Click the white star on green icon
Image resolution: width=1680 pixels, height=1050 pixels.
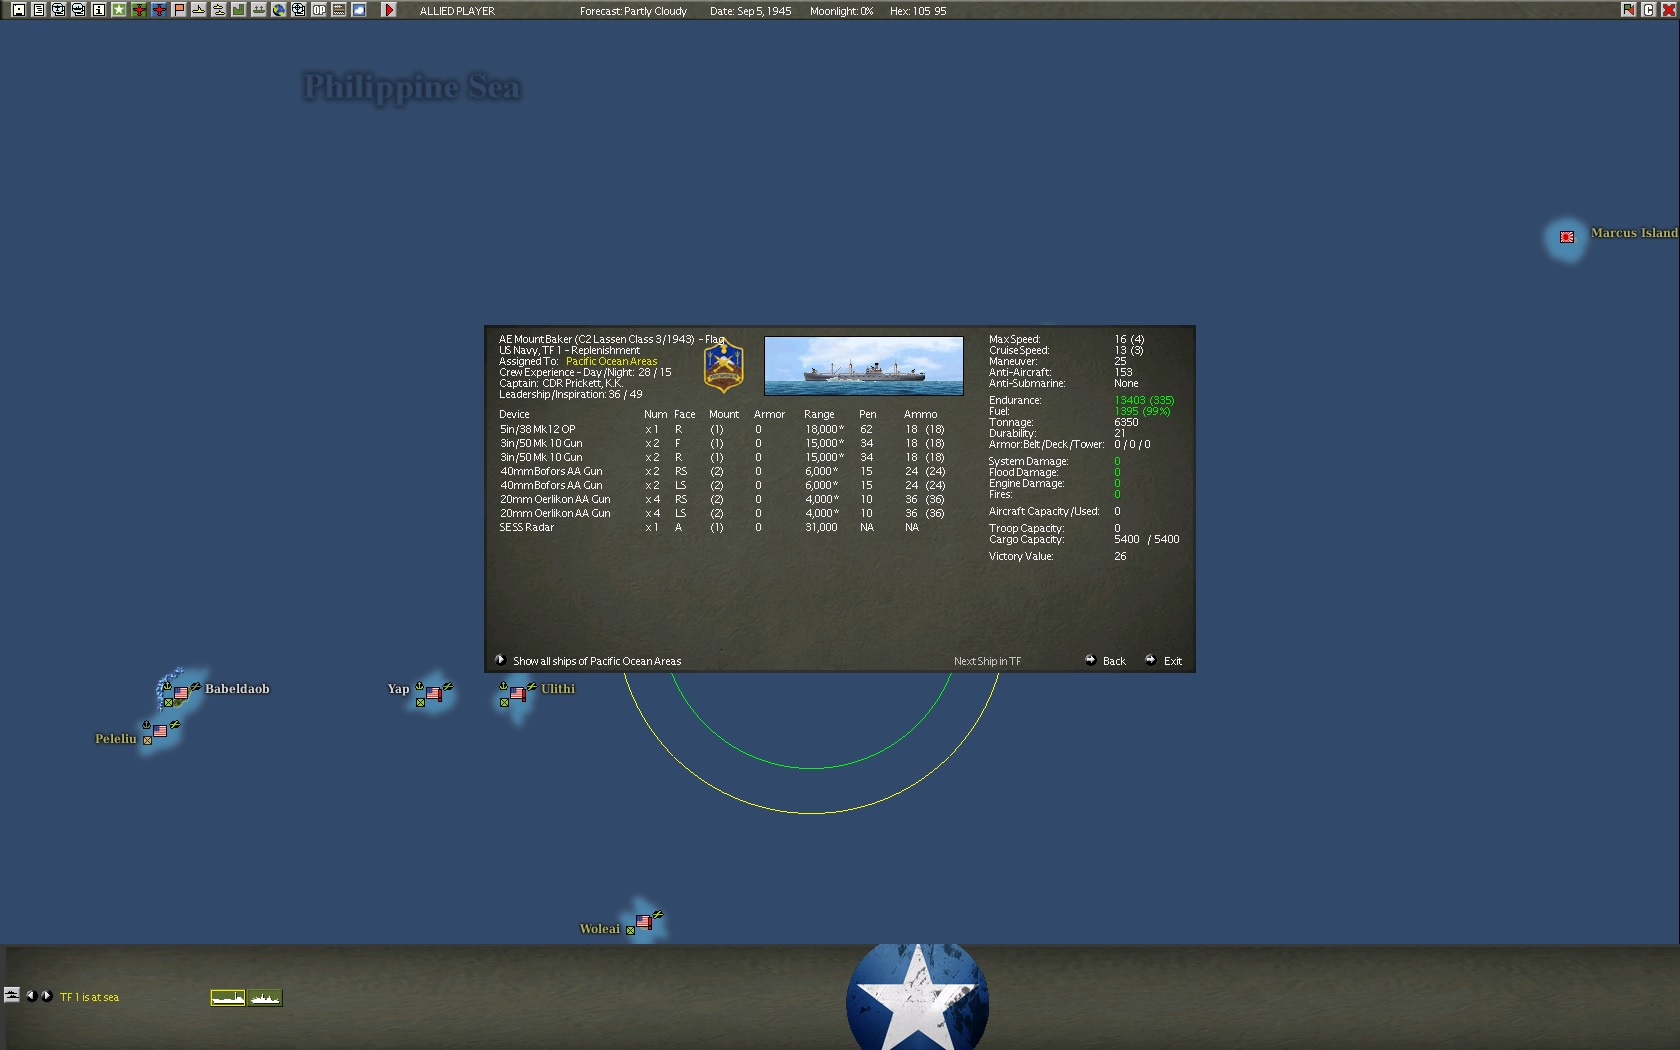(x=118, y=10)
